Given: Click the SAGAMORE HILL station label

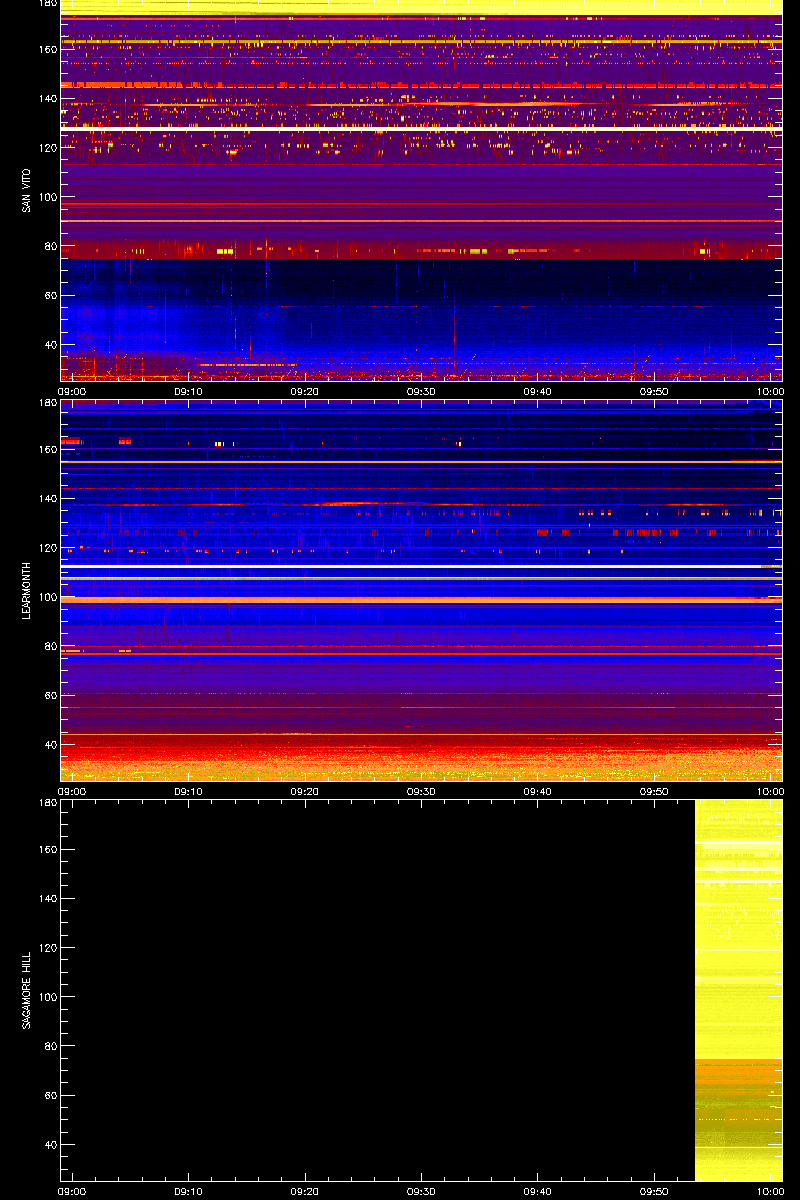Looking at the screenshot, I should [26, 990].
